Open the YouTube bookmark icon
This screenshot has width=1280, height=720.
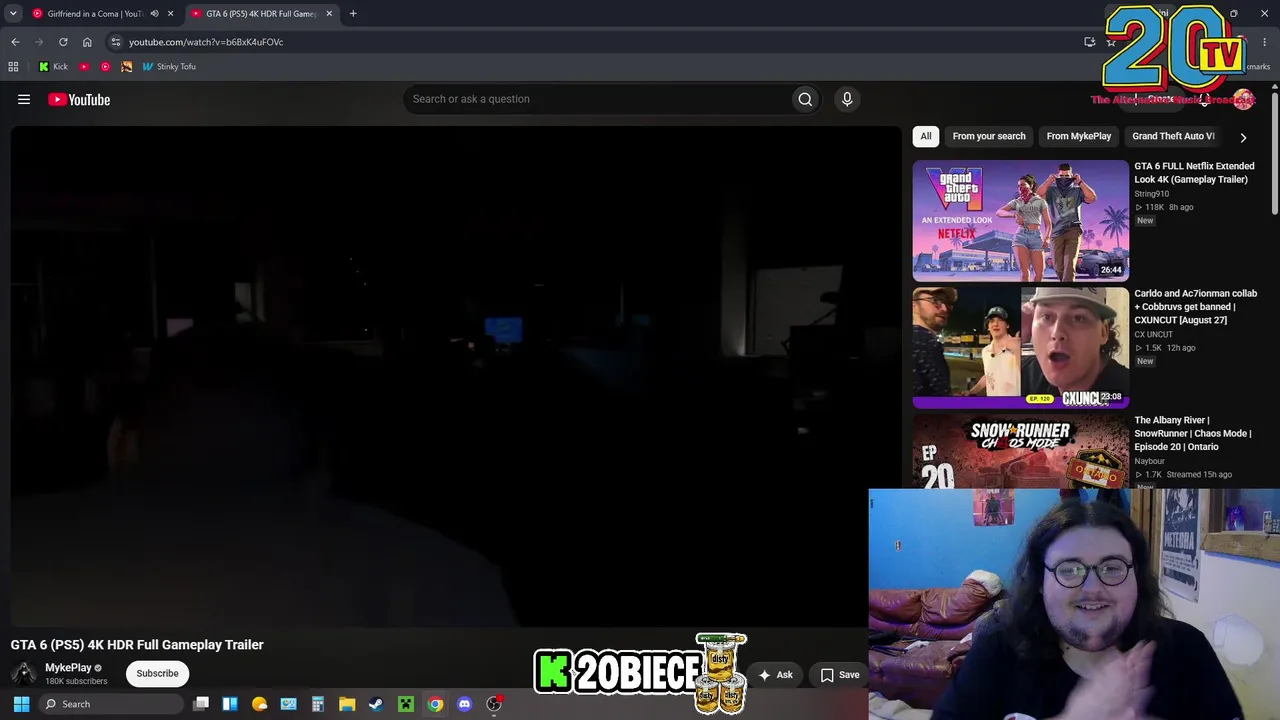click(84, 67)
